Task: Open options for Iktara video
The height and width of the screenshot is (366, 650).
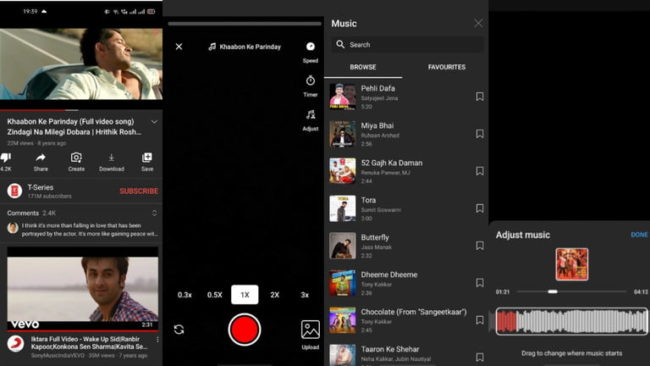Action: tap(158, 340)
